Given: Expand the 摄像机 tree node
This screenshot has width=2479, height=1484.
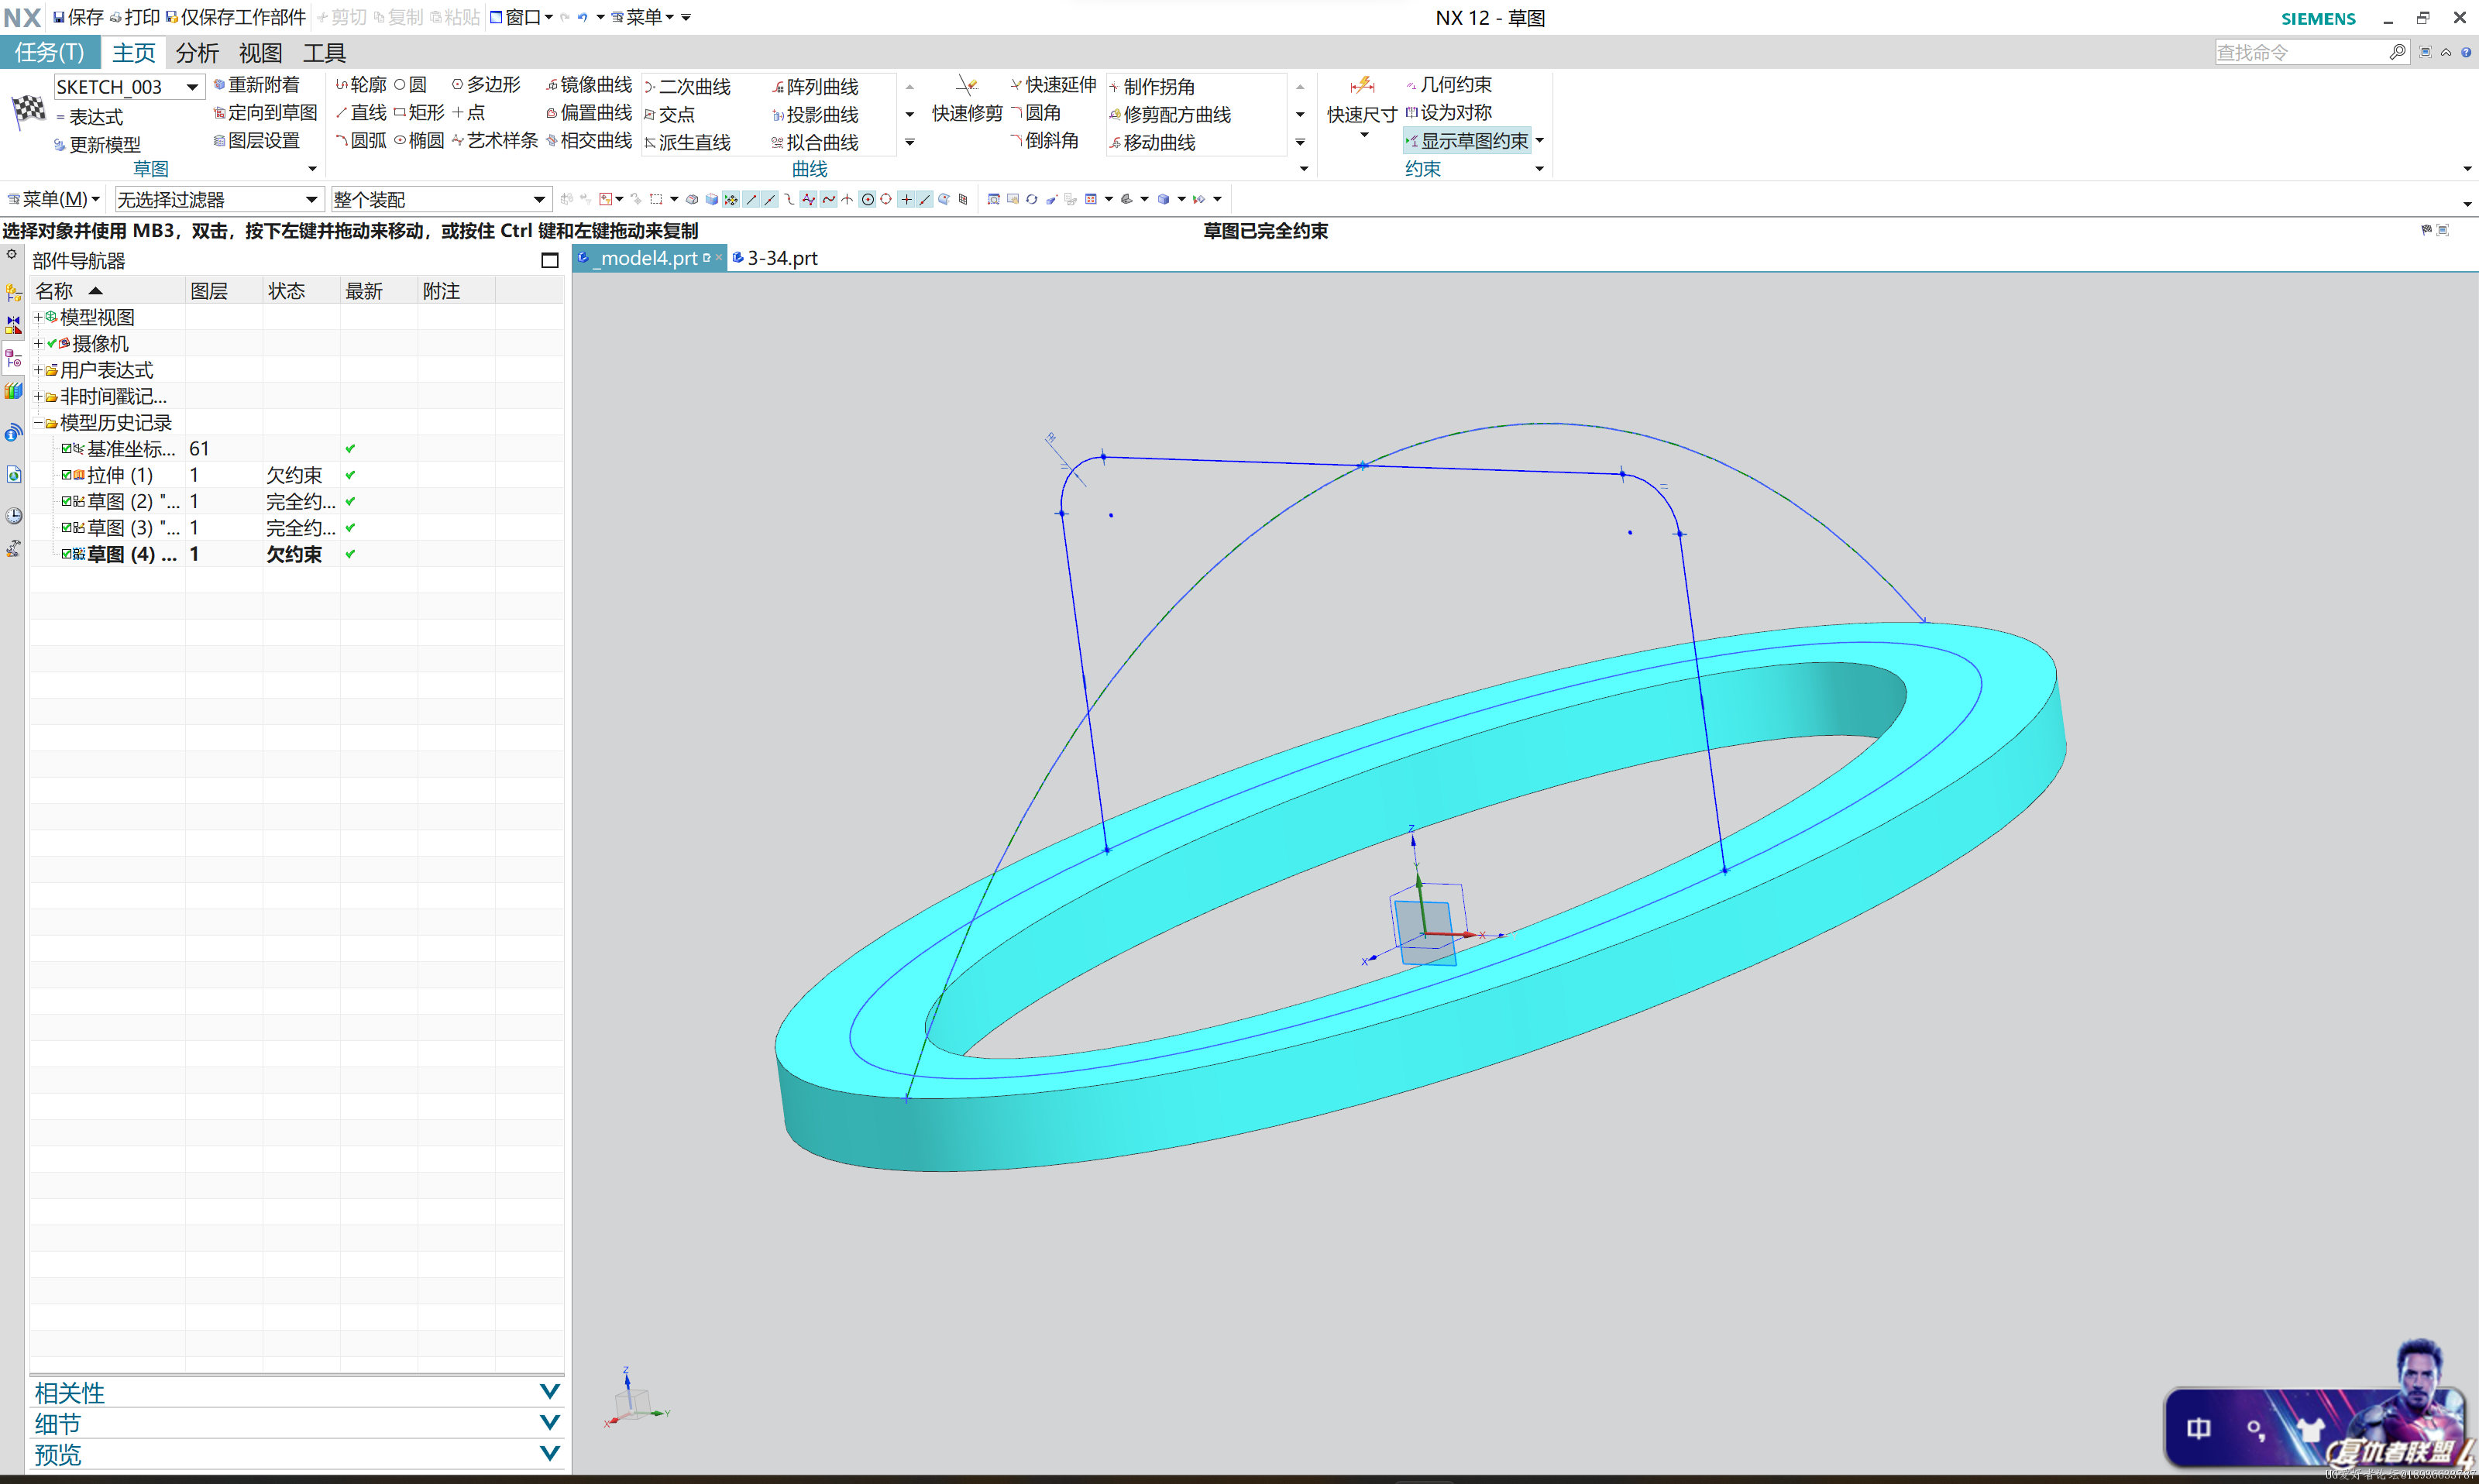Looking at the screenshot, I should [x=38, y=343].
